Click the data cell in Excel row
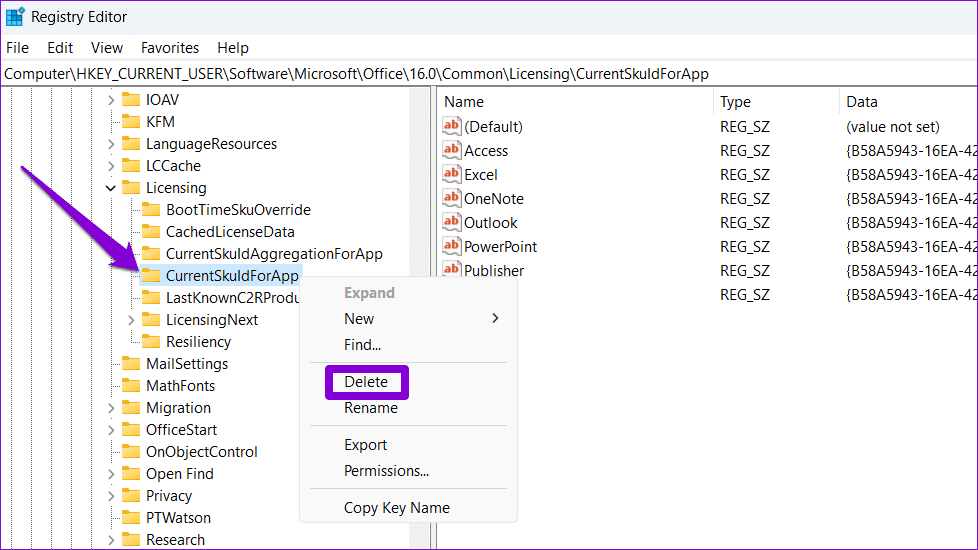This screenshot has height=550, width=978. (x=911, y=175)
